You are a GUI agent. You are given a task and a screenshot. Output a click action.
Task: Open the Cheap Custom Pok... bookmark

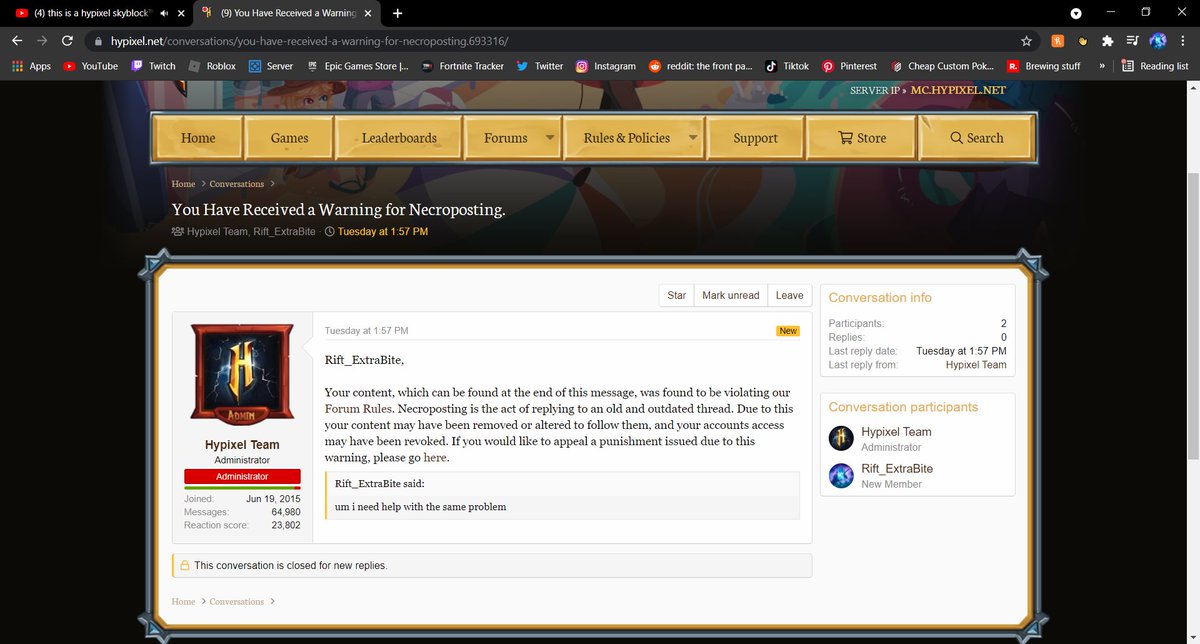[943, 66]
